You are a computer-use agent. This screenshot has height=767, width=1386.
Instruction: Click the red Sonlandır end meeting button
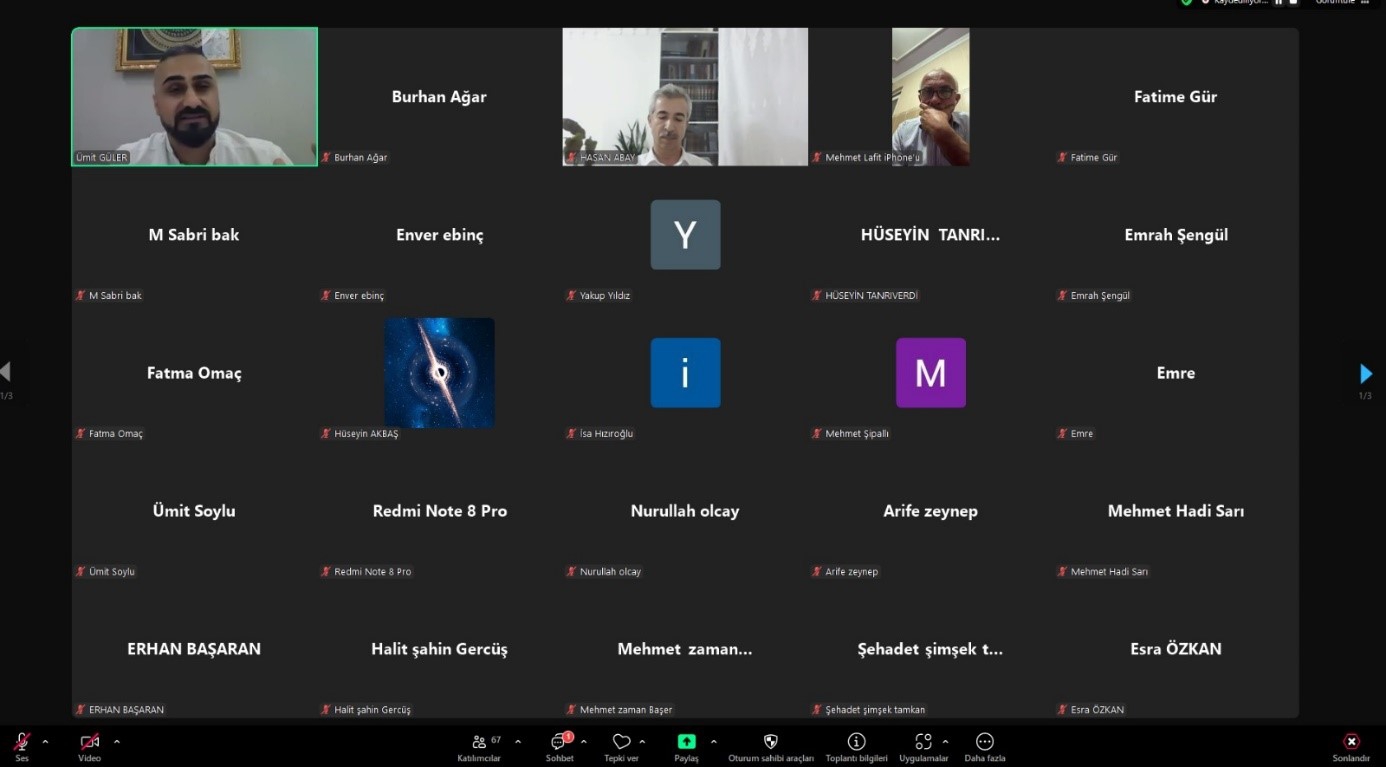point(1351,746)
